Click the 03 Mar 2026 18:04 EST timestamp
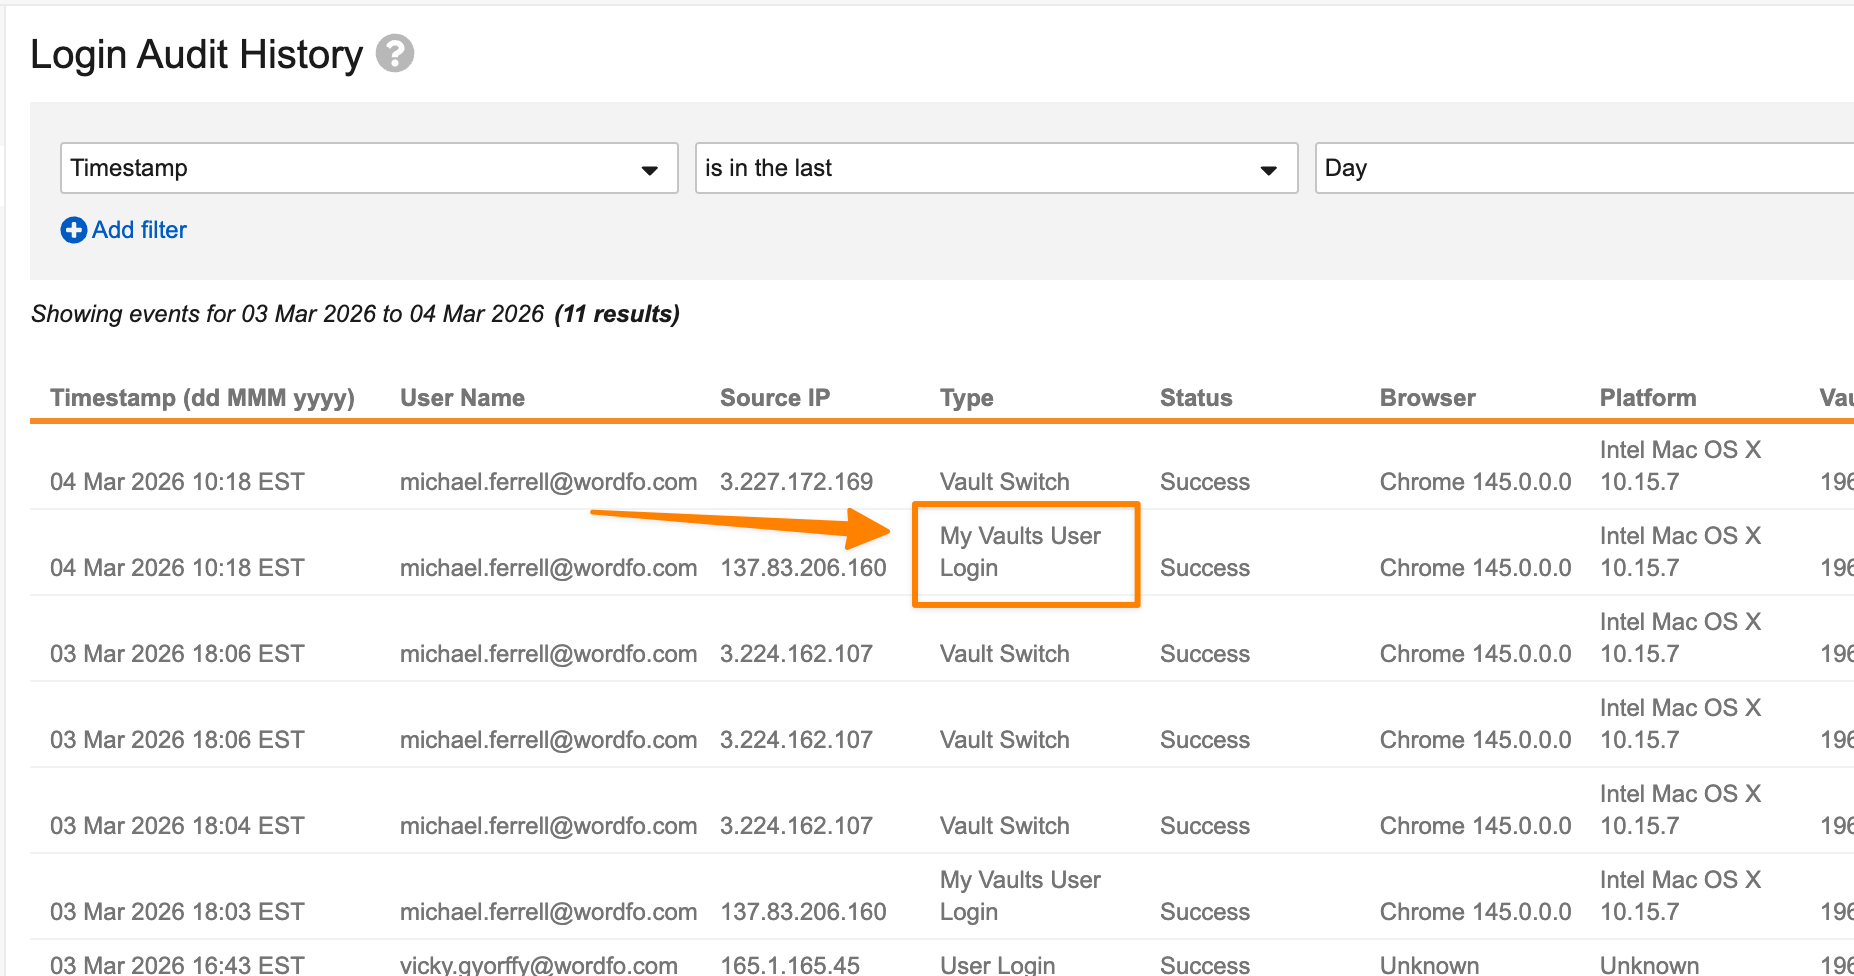This screenshot has height=976, width=1854. (177, 826)
